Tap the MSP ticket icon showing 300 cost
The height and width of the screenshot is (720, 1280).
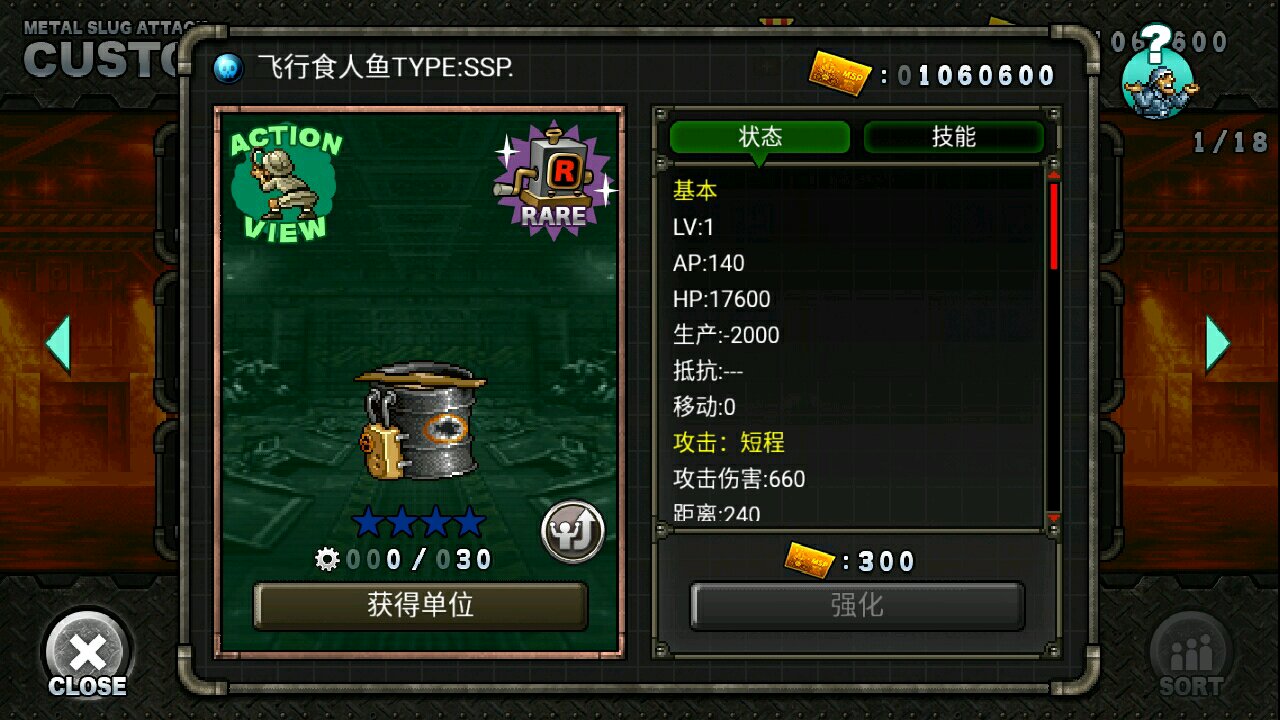811,560
